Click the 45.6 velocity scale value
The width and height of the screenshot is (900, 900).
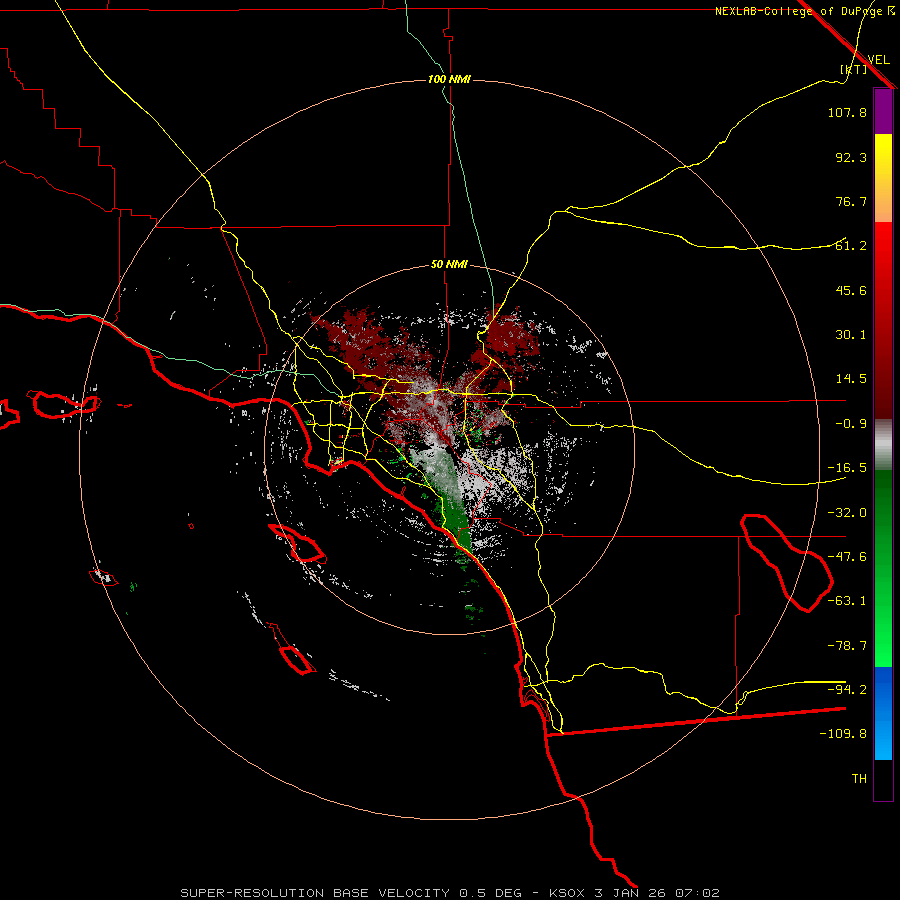[x=851, y=290]
